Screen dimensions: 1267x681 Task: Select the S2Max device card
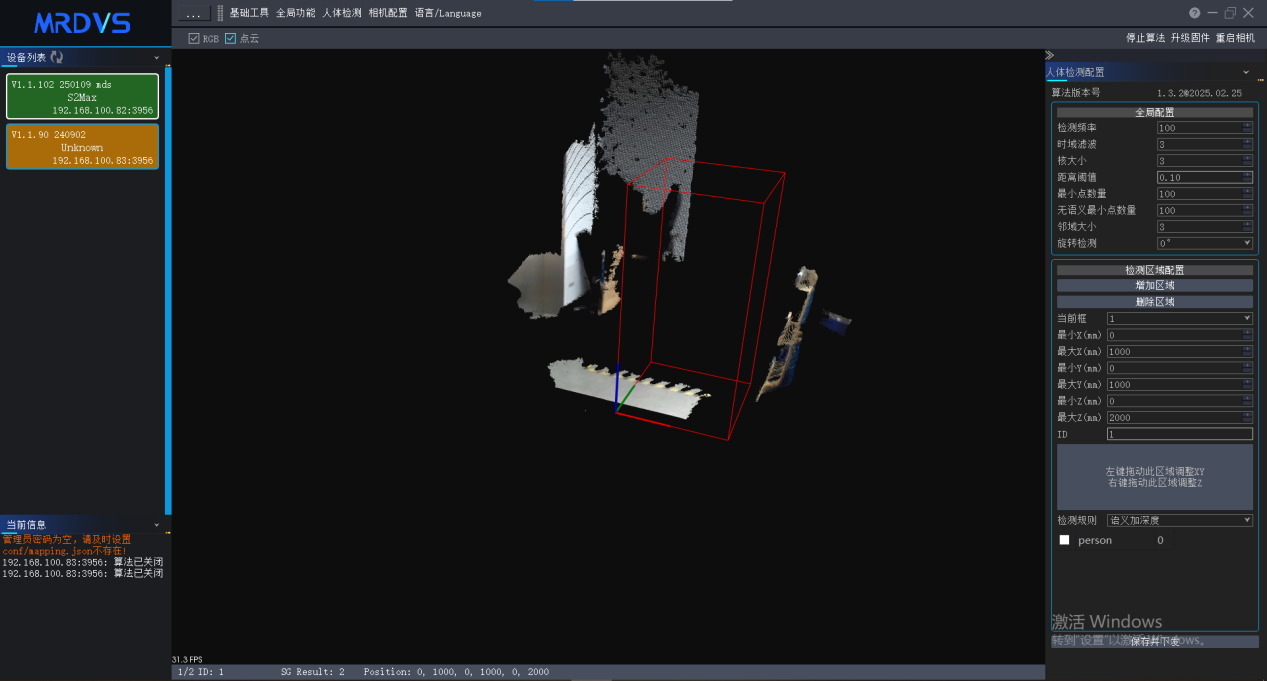point(83,96)
